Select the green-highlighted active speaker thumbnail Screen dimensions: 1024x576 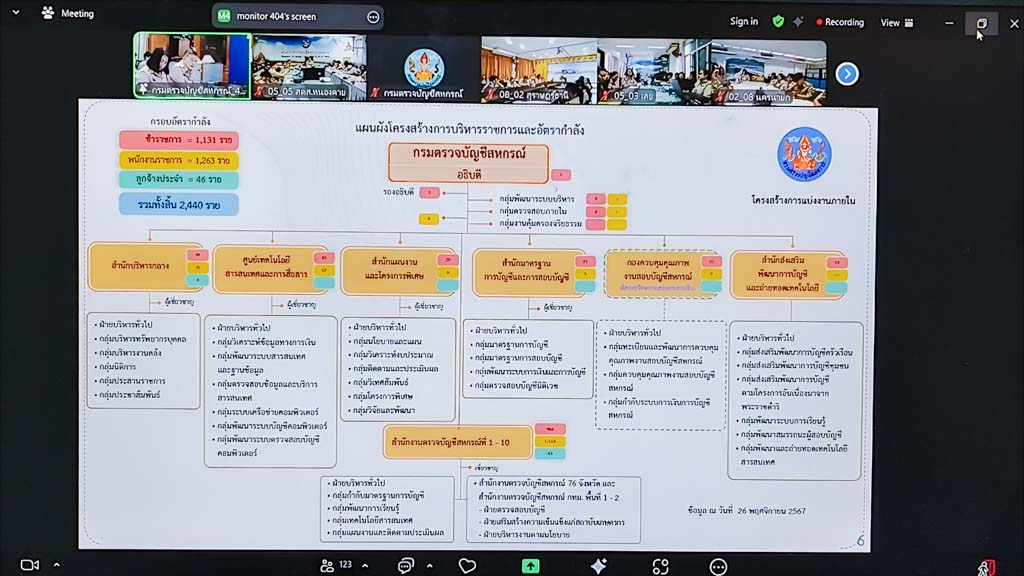[x=192, y=66]
